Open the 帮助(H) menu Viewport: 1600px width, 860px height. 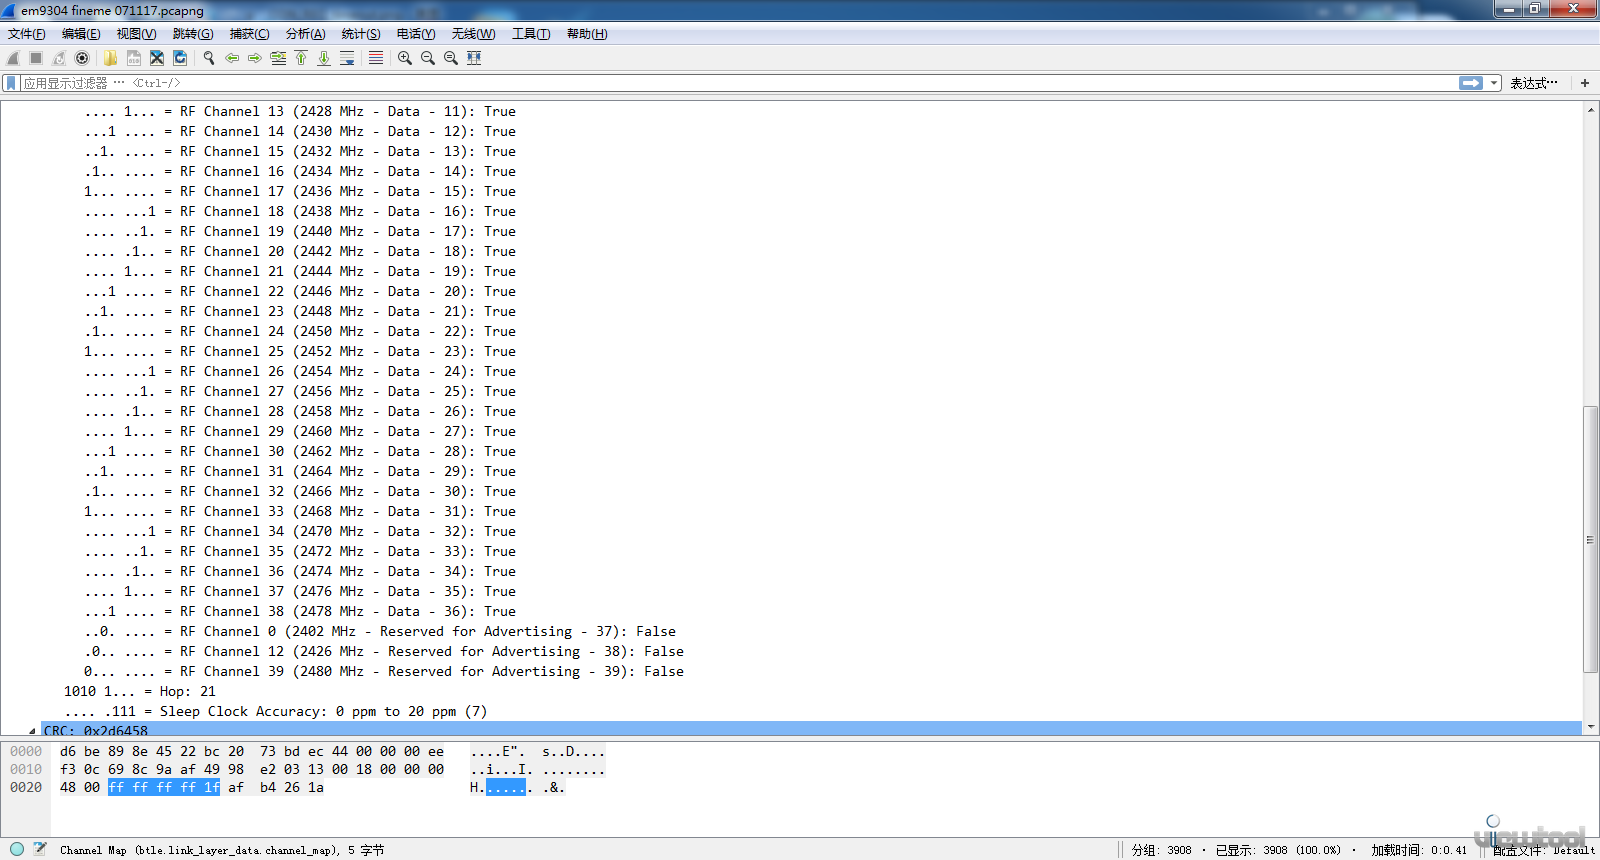pyautogui.click(x=587, y=34)
